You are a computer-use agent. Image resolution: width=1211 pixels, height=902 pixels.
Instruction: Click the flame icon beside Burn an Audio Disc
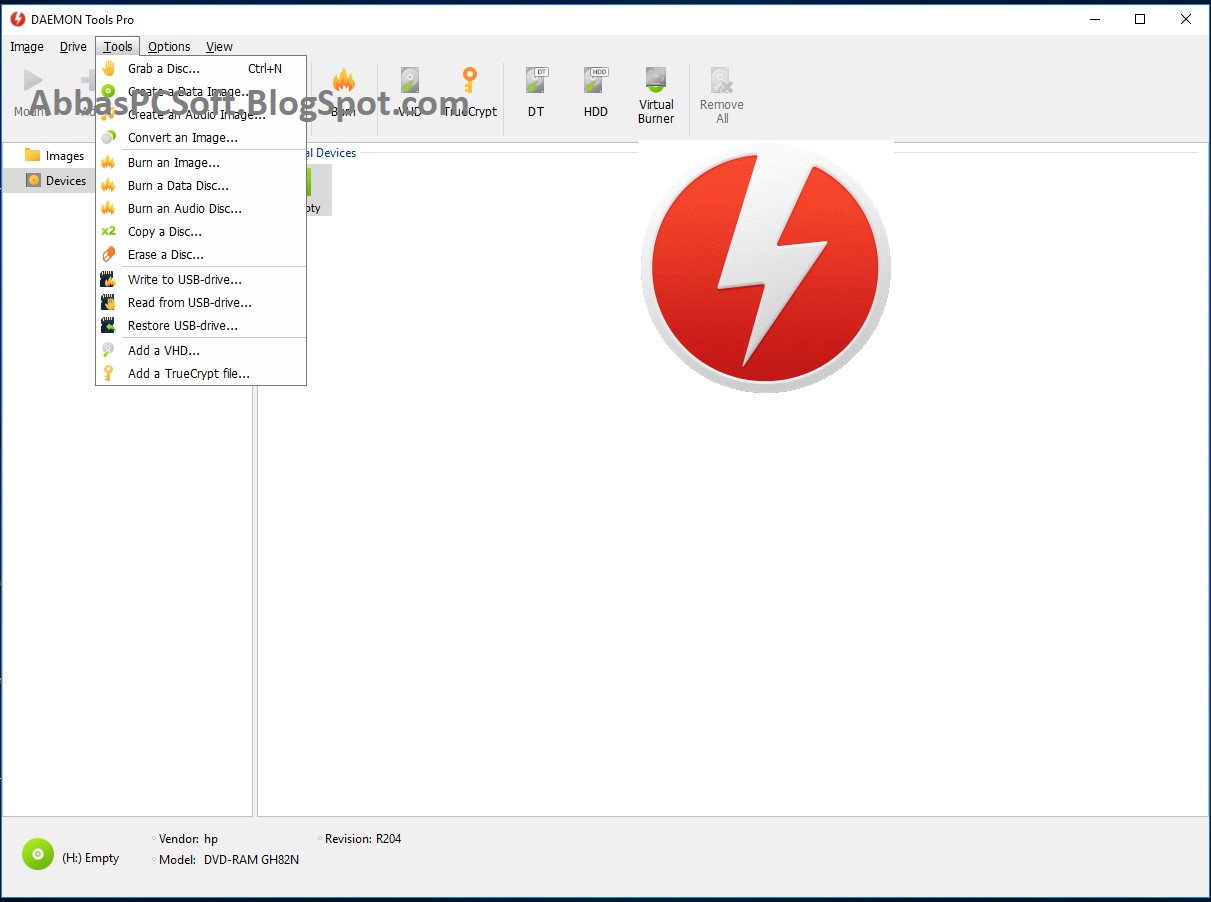pos(109,208)
